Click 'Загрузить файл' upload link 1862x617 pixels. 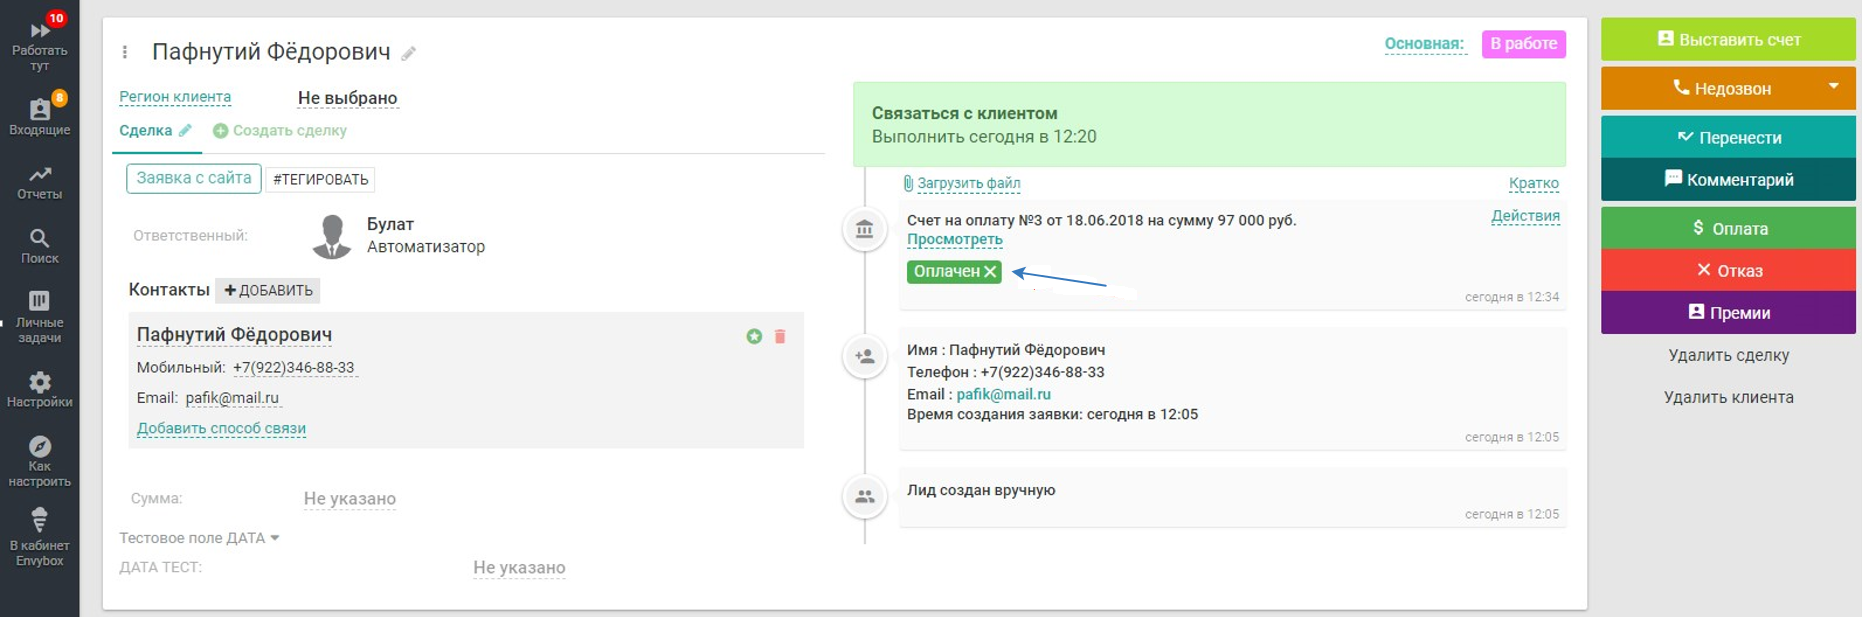pyautogui.click(x=961, y=183)
